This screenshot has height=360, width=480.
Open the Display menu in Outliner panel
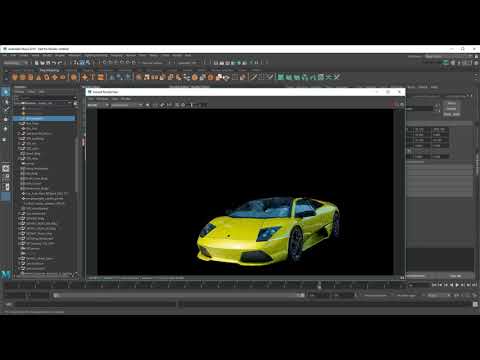pos(19,92)
